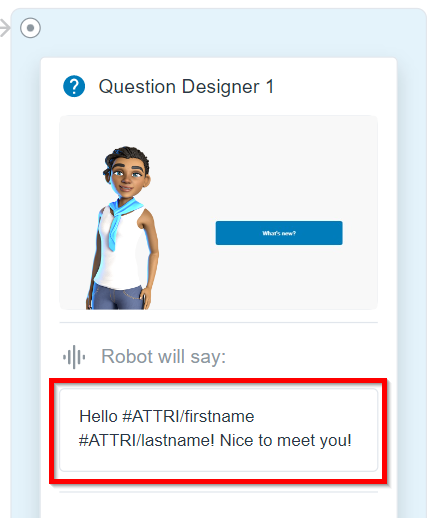This screenshot has width=433, height=518.
Task: Click the robot avatar's face
Action: tap(127, 180)
